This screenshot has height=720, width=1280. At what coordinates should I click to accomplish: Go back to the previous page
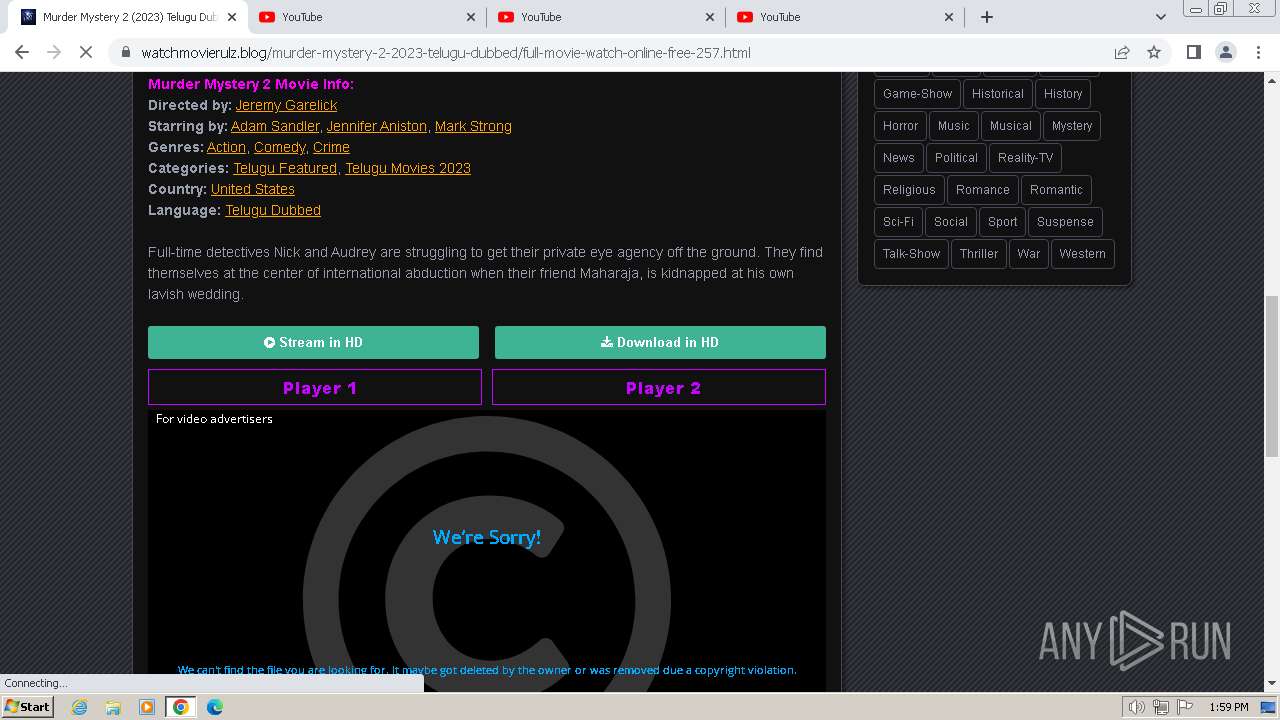pyautogui.click(x=22, y=52)
